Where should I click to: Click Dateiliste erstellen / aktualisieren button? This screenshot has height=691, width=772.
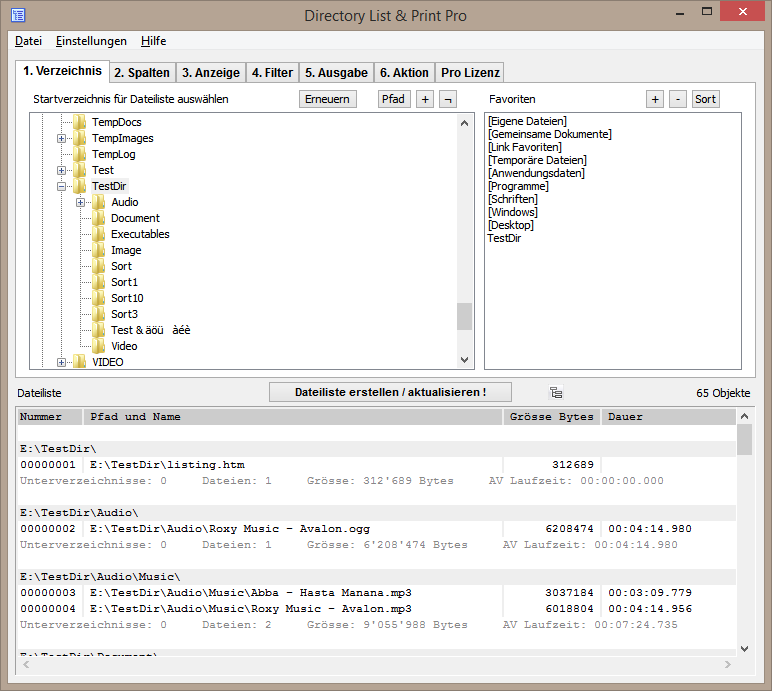[x=390, y=393]
